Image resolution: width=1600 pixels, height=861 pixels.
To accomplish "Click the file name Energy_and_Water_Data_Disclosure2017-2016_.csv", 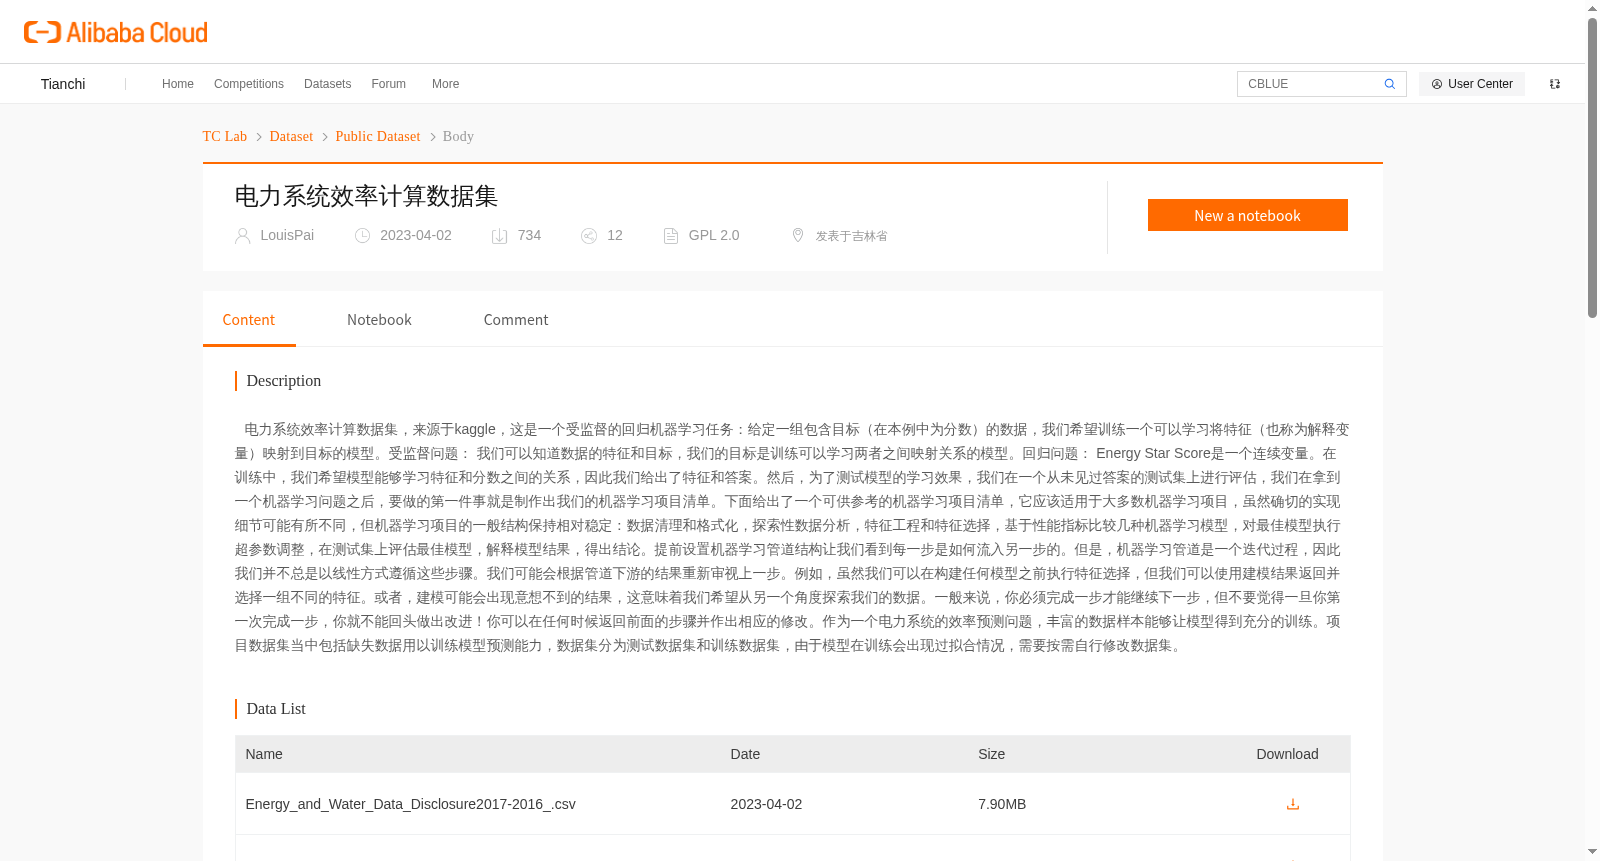I will pos(411,804).
